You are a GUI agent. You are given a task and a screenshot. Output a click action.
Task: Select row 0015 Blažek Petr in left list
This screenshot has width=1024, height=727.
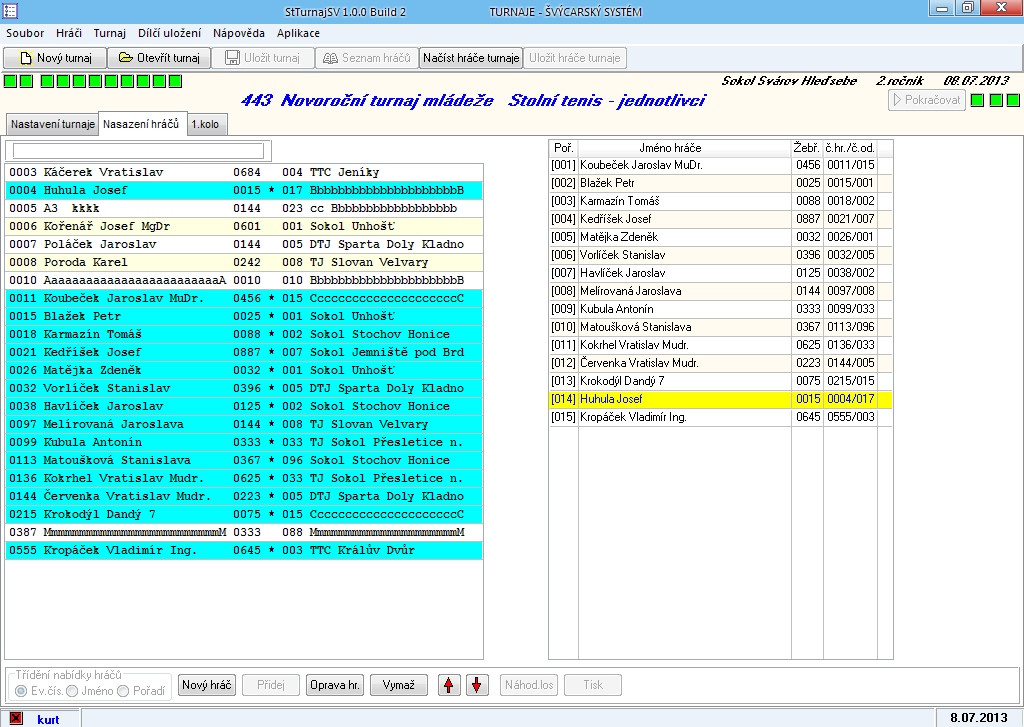[244, 316]
